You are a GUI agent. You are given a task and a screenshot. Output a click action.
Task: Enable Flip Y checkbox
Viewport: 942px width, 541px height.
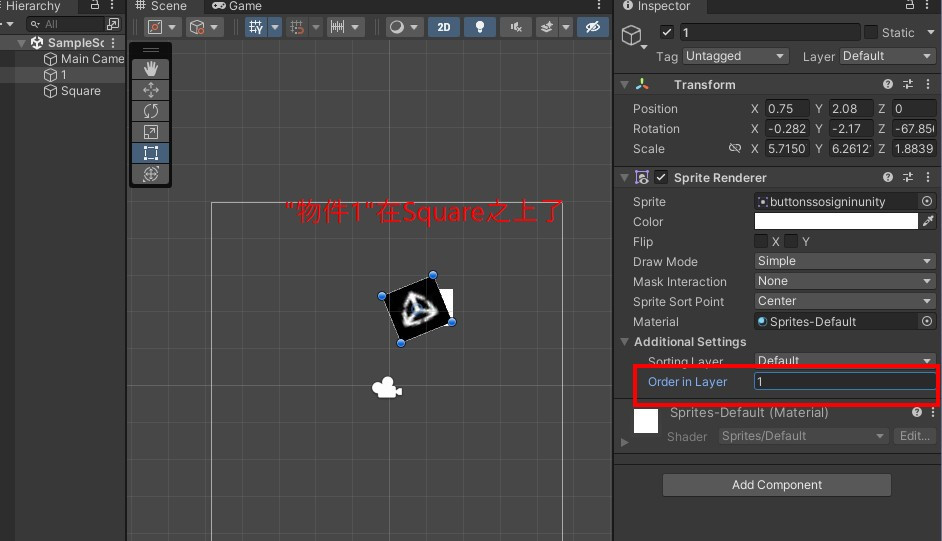click(x=791, y=241)
